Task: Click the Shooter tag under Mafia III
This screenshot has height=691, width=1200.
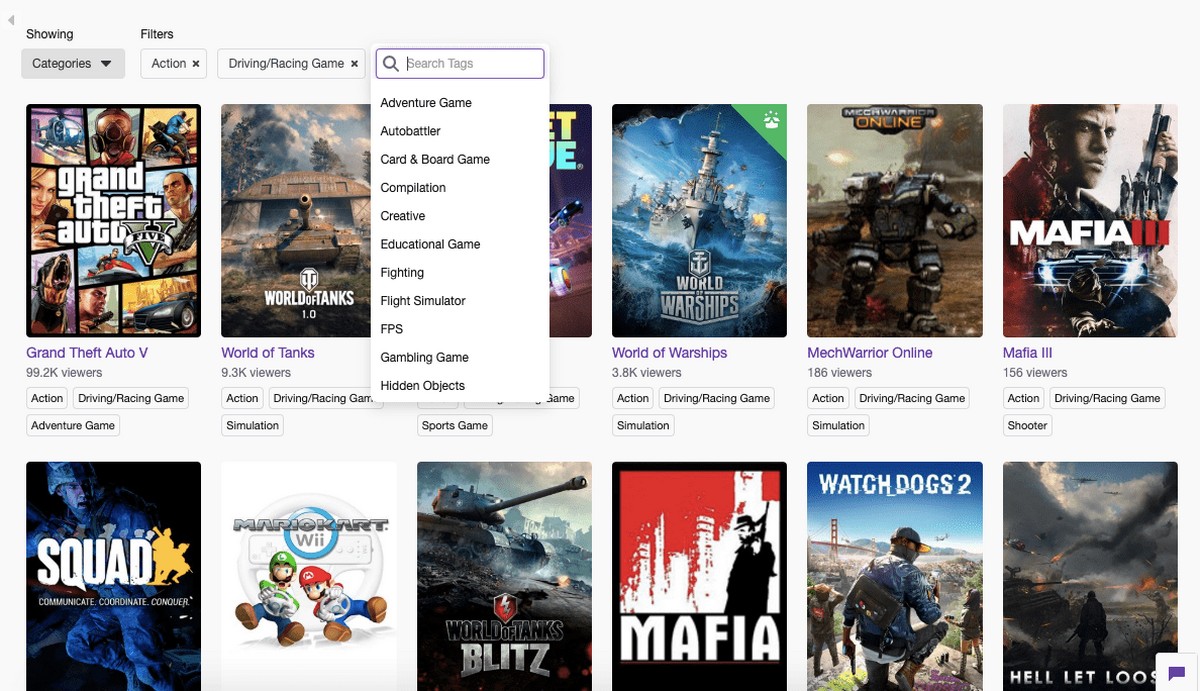Action: pyautogui.click(x=1027, y=425)
